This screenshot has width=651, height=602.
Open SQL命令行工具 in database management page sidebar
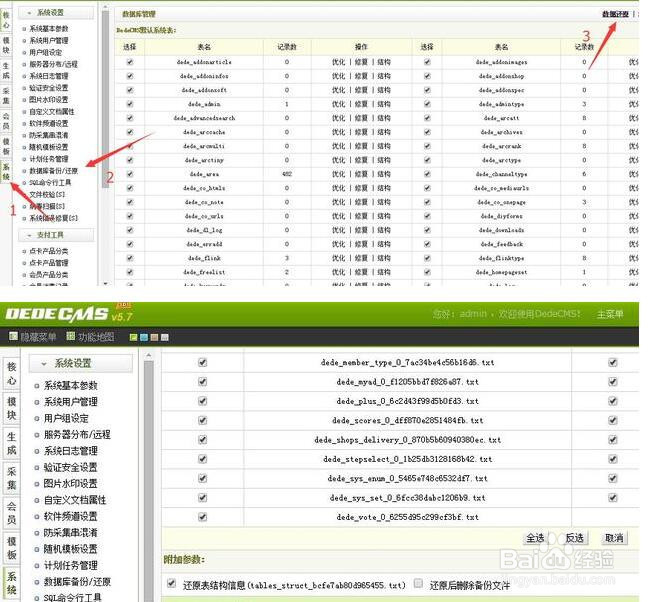pyautogui.click(x=50, y=183)
